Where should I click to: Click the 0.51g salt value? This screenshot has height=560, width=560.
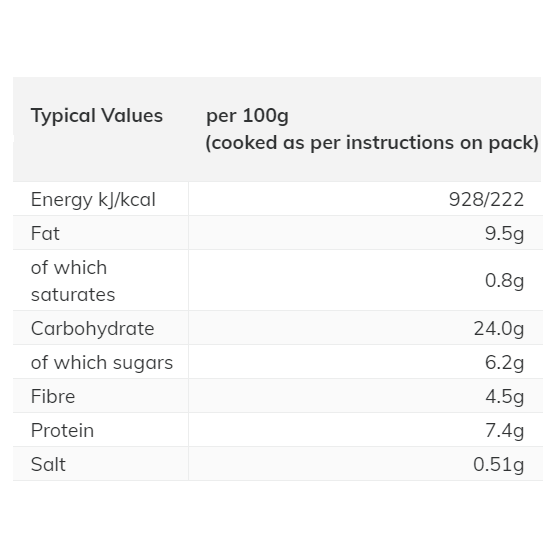(499, 464)
